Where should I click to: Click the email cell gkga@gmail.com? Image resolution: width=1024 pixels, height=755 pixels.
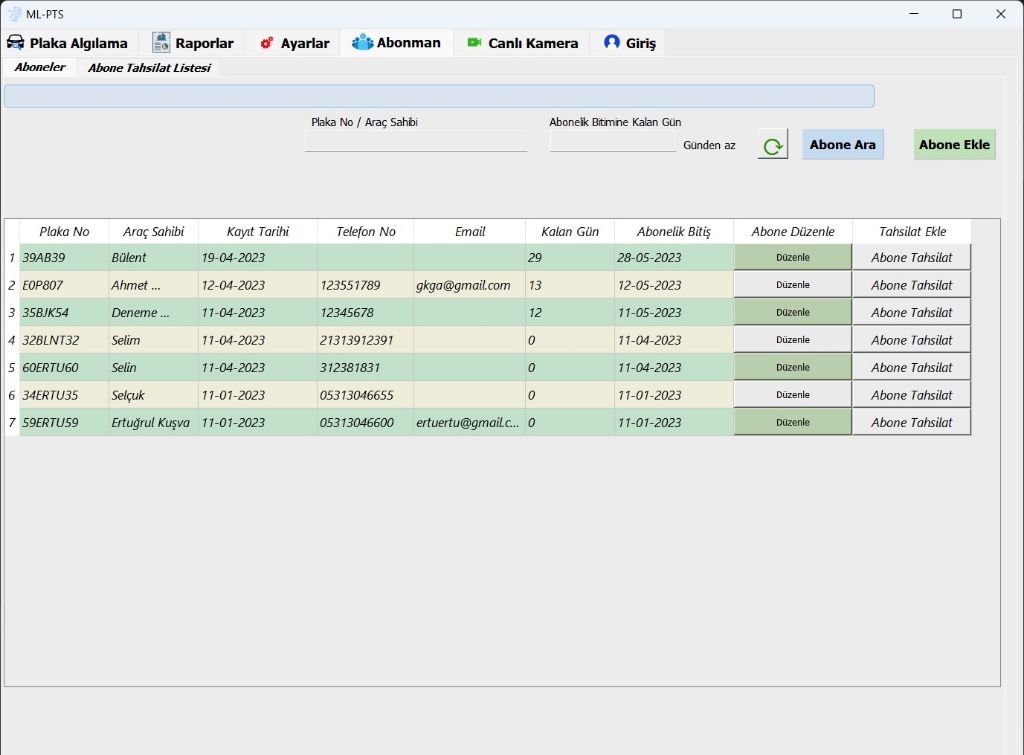(470, 285)
